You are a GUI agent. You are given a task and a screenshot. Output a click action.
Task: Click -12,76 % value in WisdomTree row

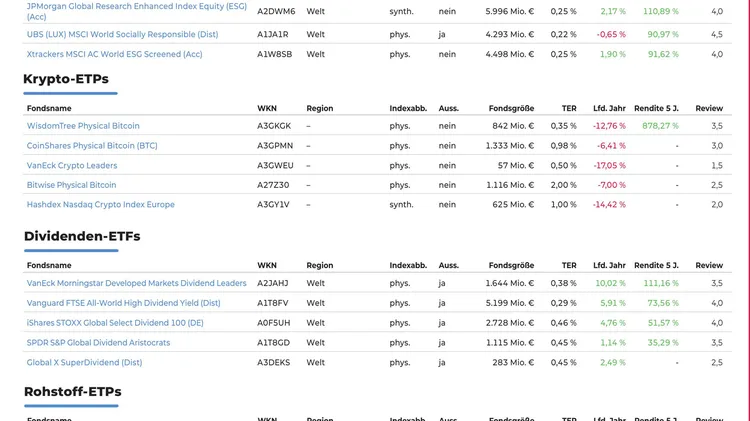(609, 126)
